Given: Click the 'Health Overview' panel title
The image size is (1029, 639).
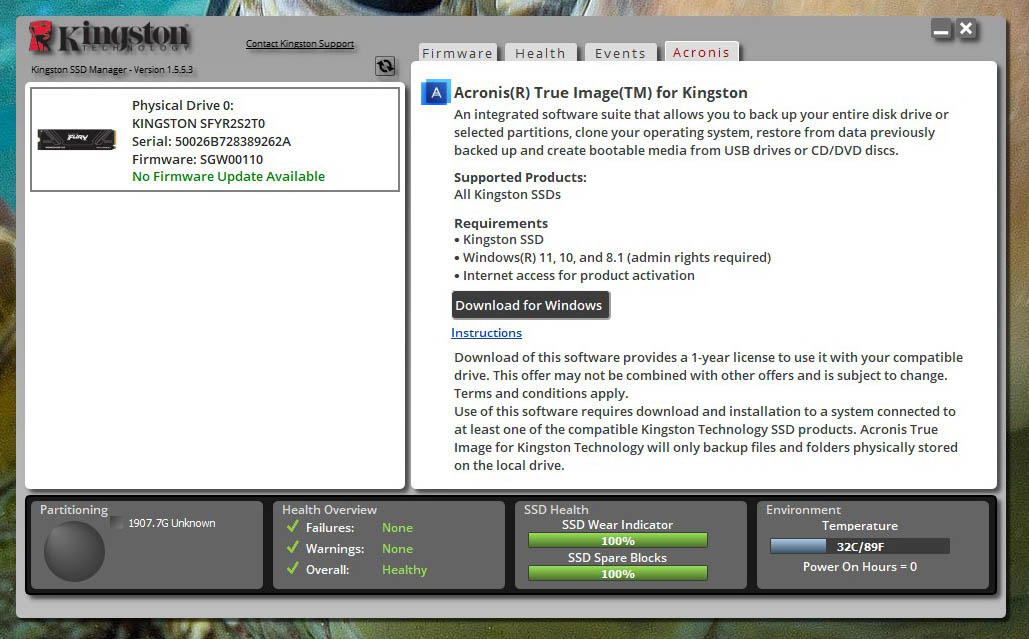Looking at the screenshot, I should coord(329,510).
